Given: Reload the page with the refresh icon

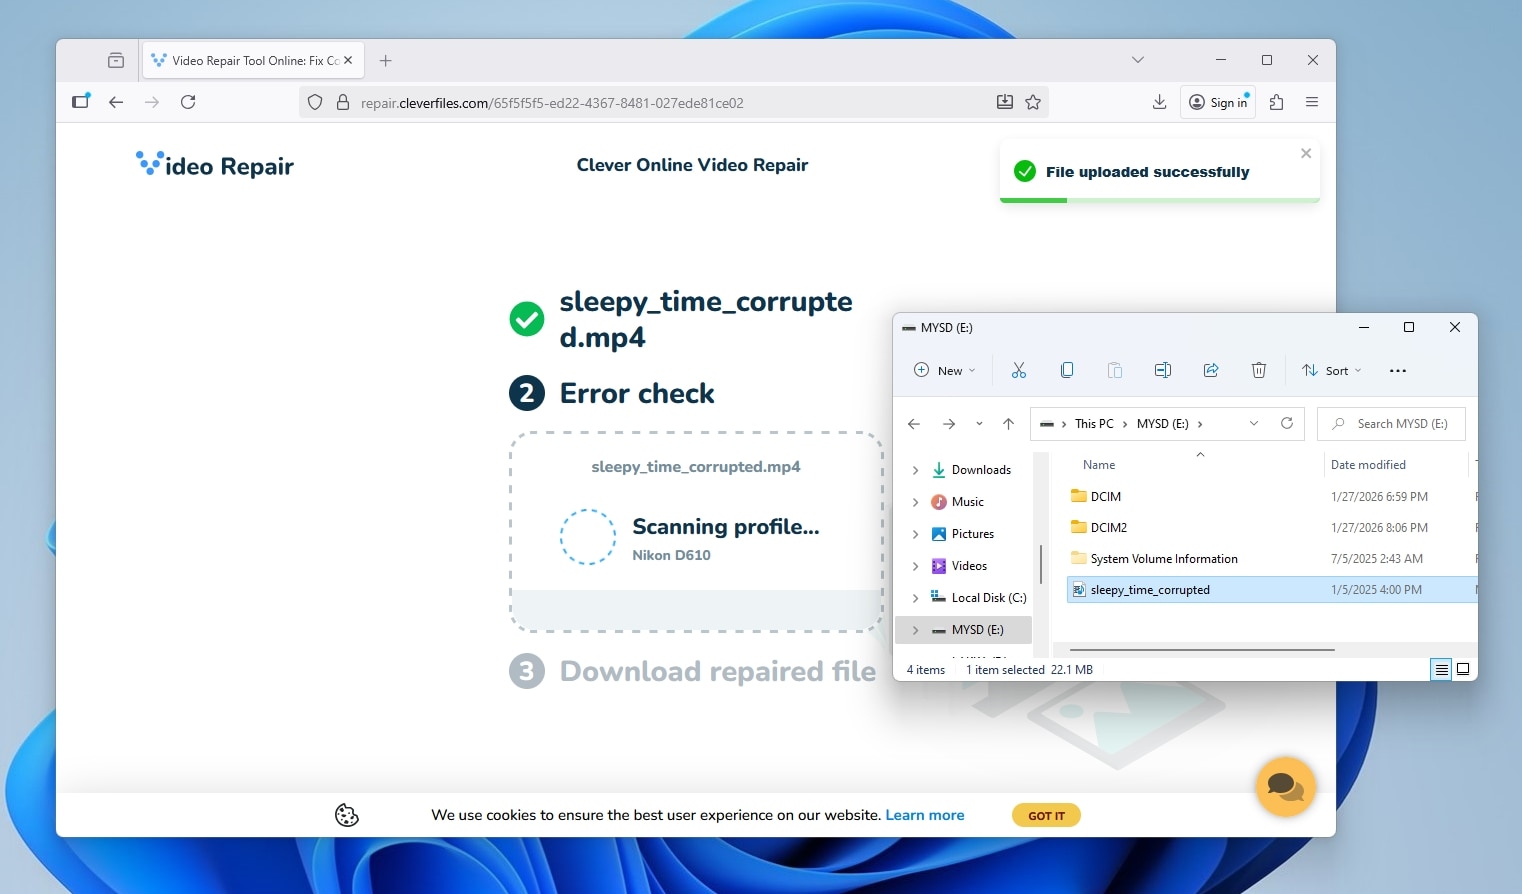Looking at the screenshot, I should click(188, 101).
